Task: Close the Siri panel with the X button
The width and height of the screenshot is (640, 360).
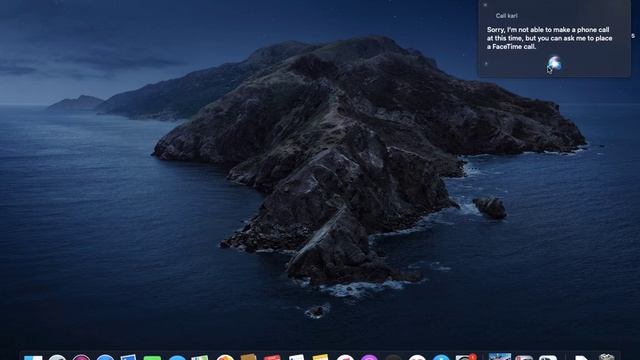Action: [485, 5]
